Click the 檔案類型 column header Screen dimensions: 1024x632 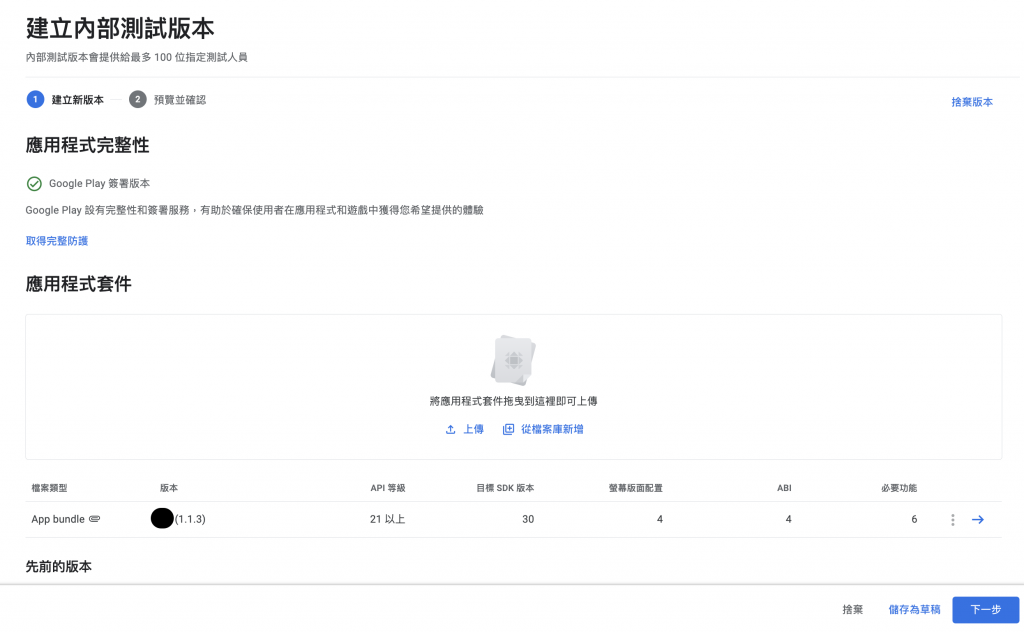(50, 488)
